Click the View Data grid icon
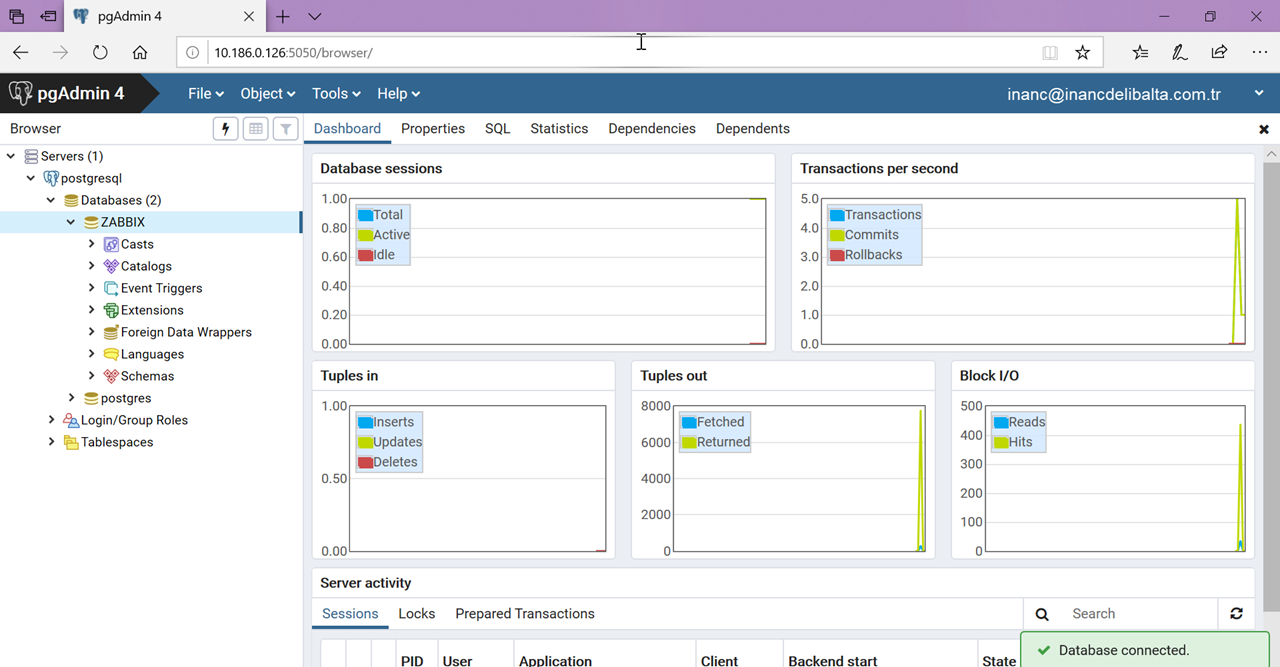 pyautogui.click(x=256, y=129)
